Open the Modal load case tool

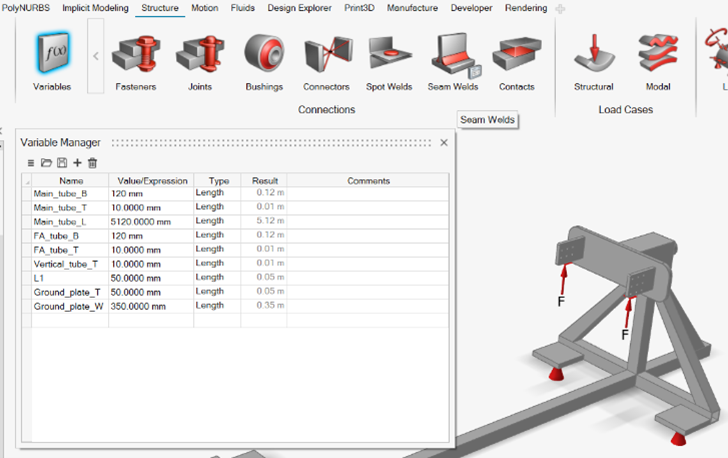click(x=658, y=53)
